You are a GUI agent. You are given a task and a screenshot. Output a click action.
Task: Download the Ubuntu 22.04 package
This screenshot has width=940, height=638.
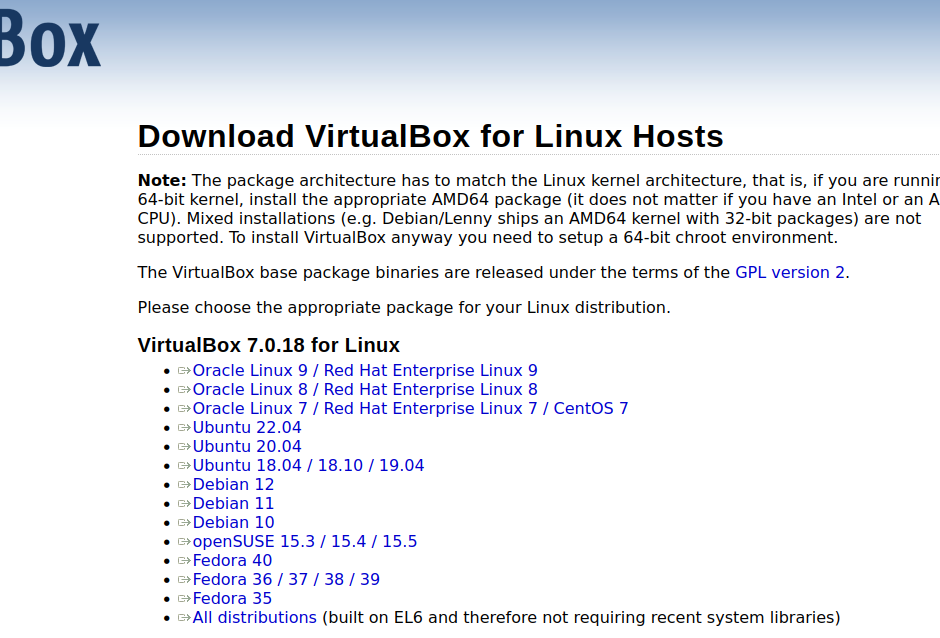pos(247,427)
